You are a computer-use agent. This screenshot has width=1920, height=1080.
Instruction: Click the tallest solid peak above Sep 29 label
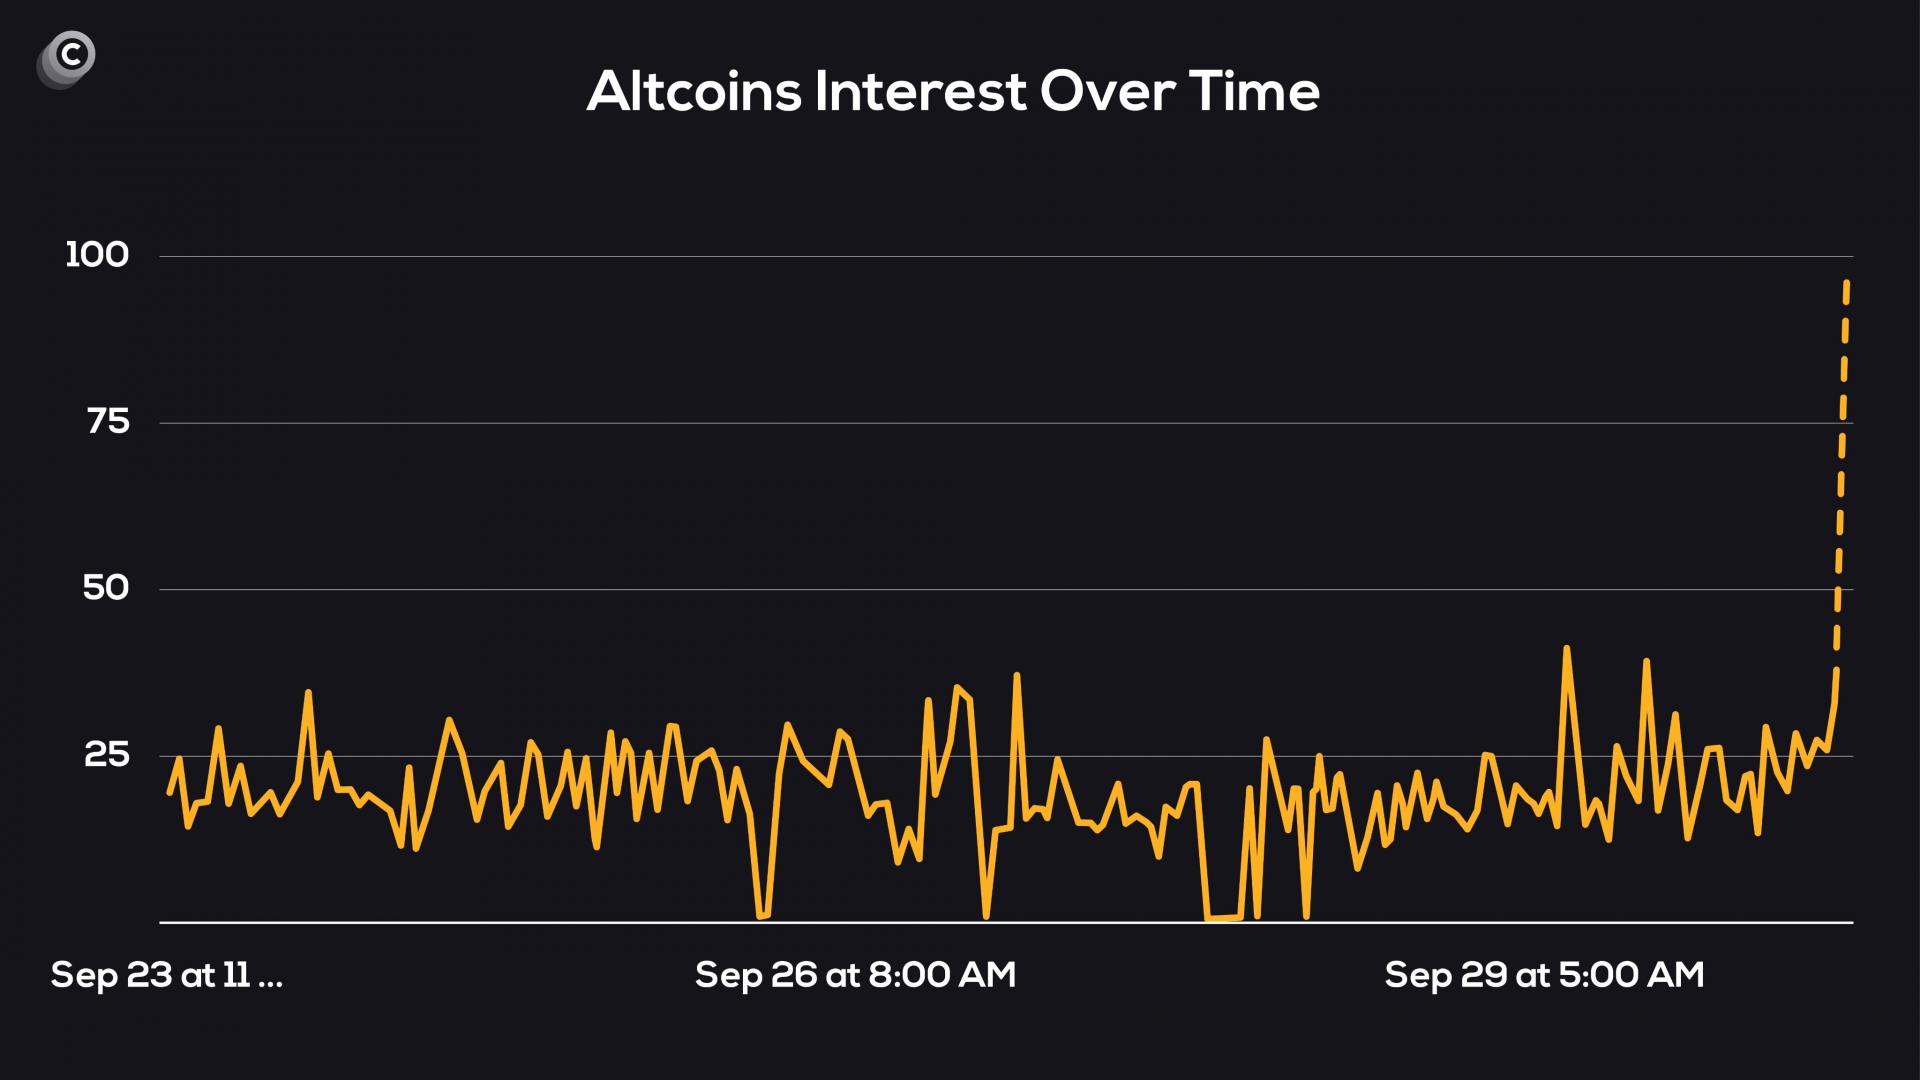1566,648
